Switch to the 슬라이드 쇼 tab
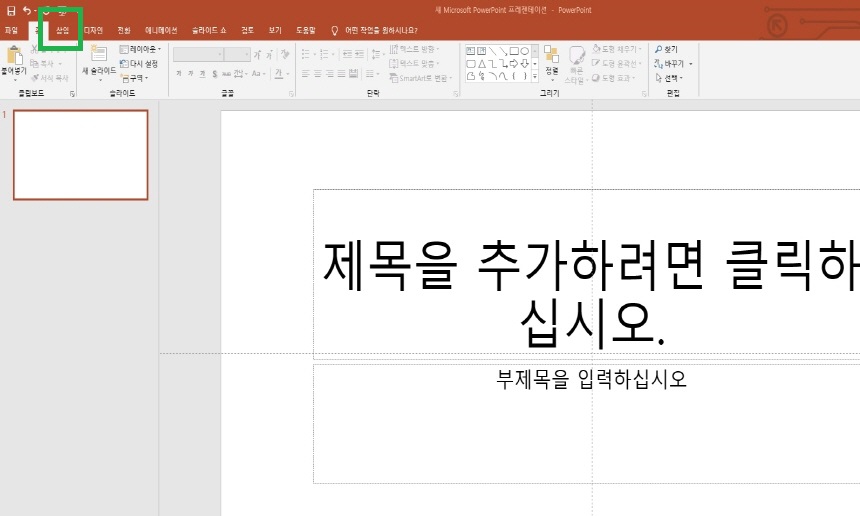Screen dimensions: 860x516 point(209,31)
